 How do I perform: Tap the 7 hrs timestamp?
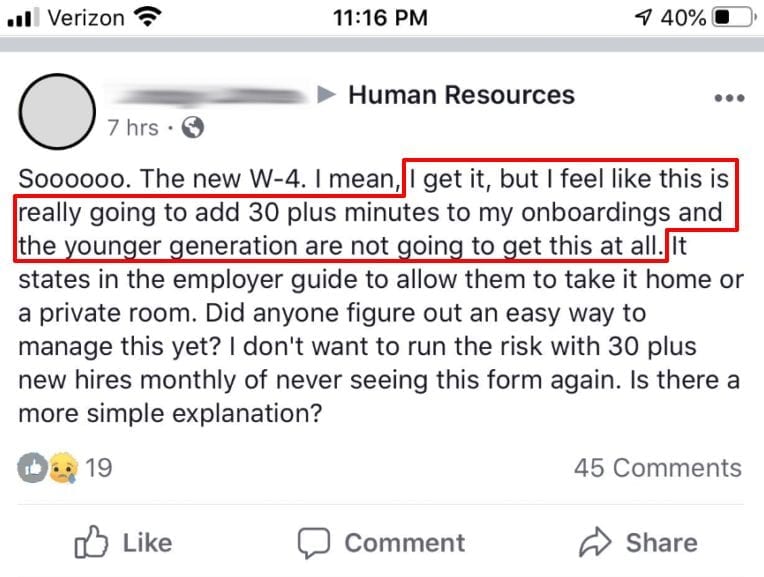133,128
